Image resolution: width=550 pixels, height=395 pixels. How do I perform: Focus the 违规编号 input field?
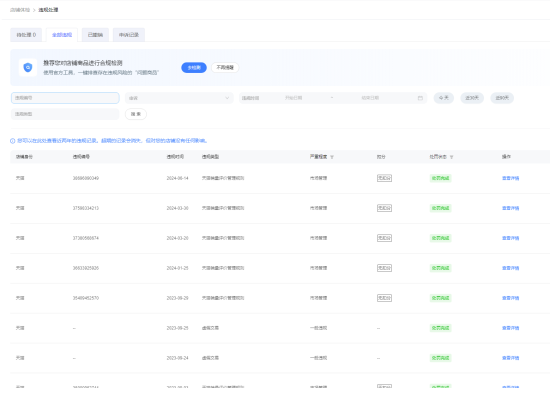pos(65,98)
